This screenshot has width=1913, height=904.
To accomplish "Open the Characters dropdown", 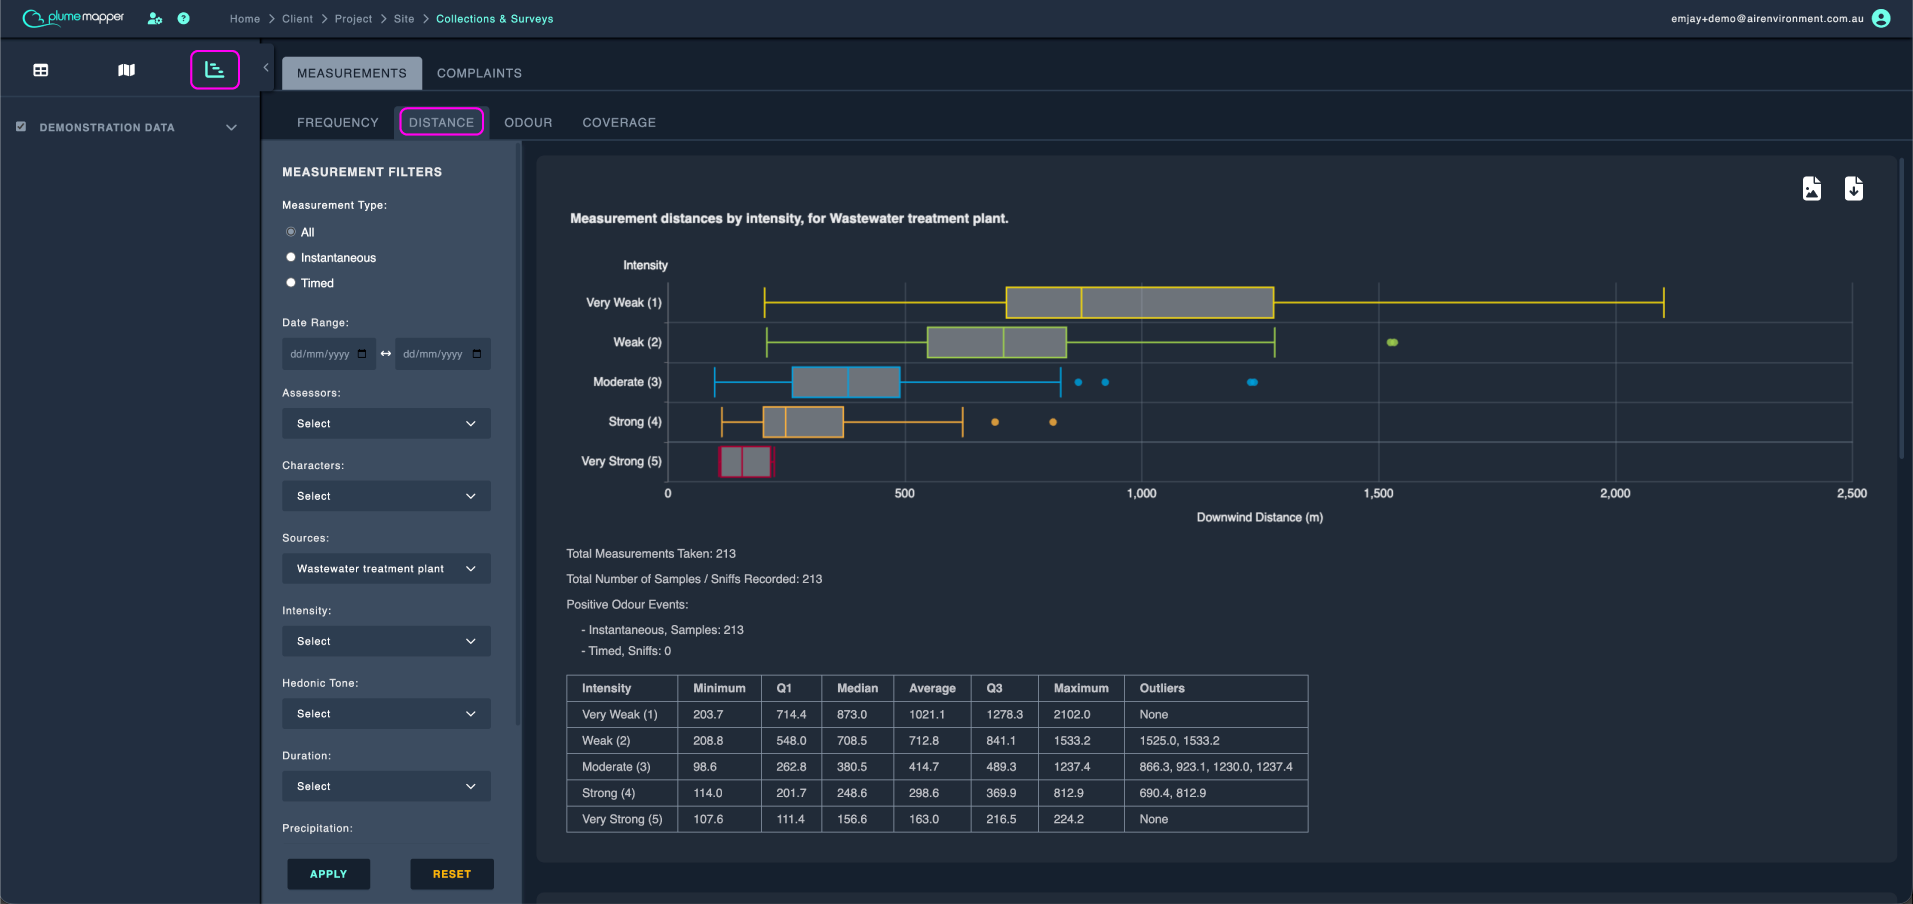I will 386,496.
